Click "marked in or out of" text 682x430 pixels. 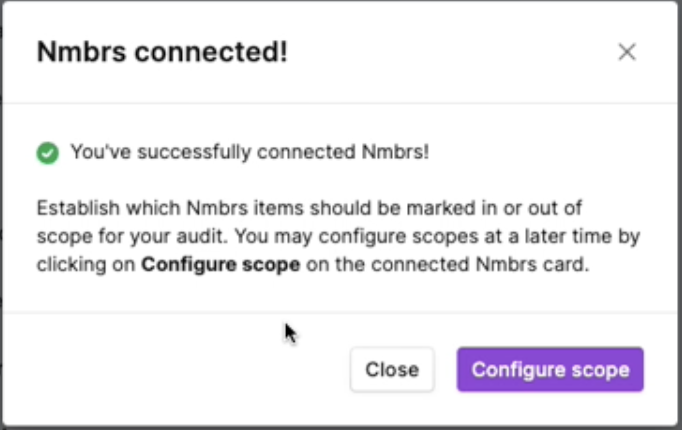point(495,208)
